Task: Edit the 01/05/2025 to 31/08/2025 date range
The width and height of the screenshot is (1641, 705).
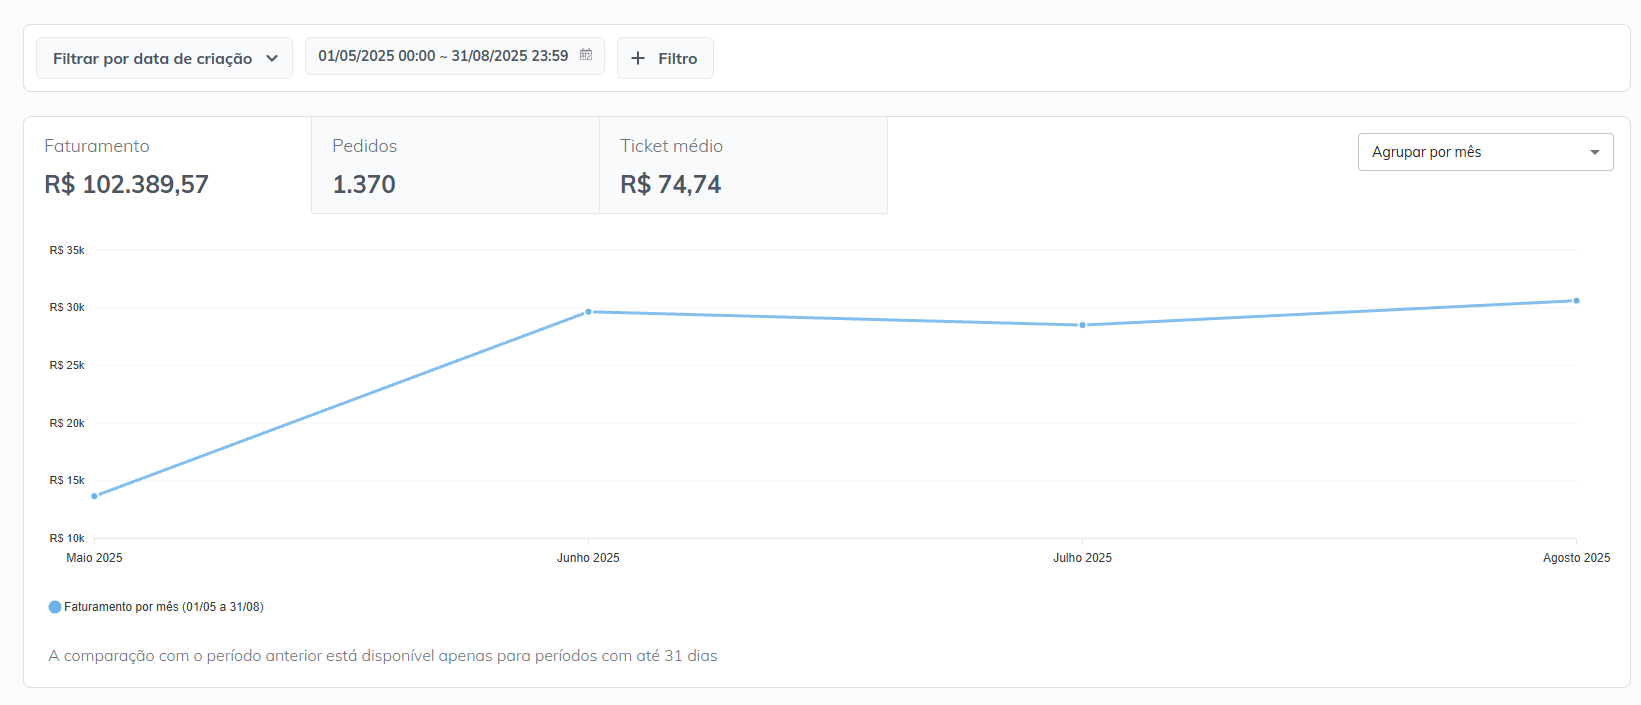Action: coord(455,56)
